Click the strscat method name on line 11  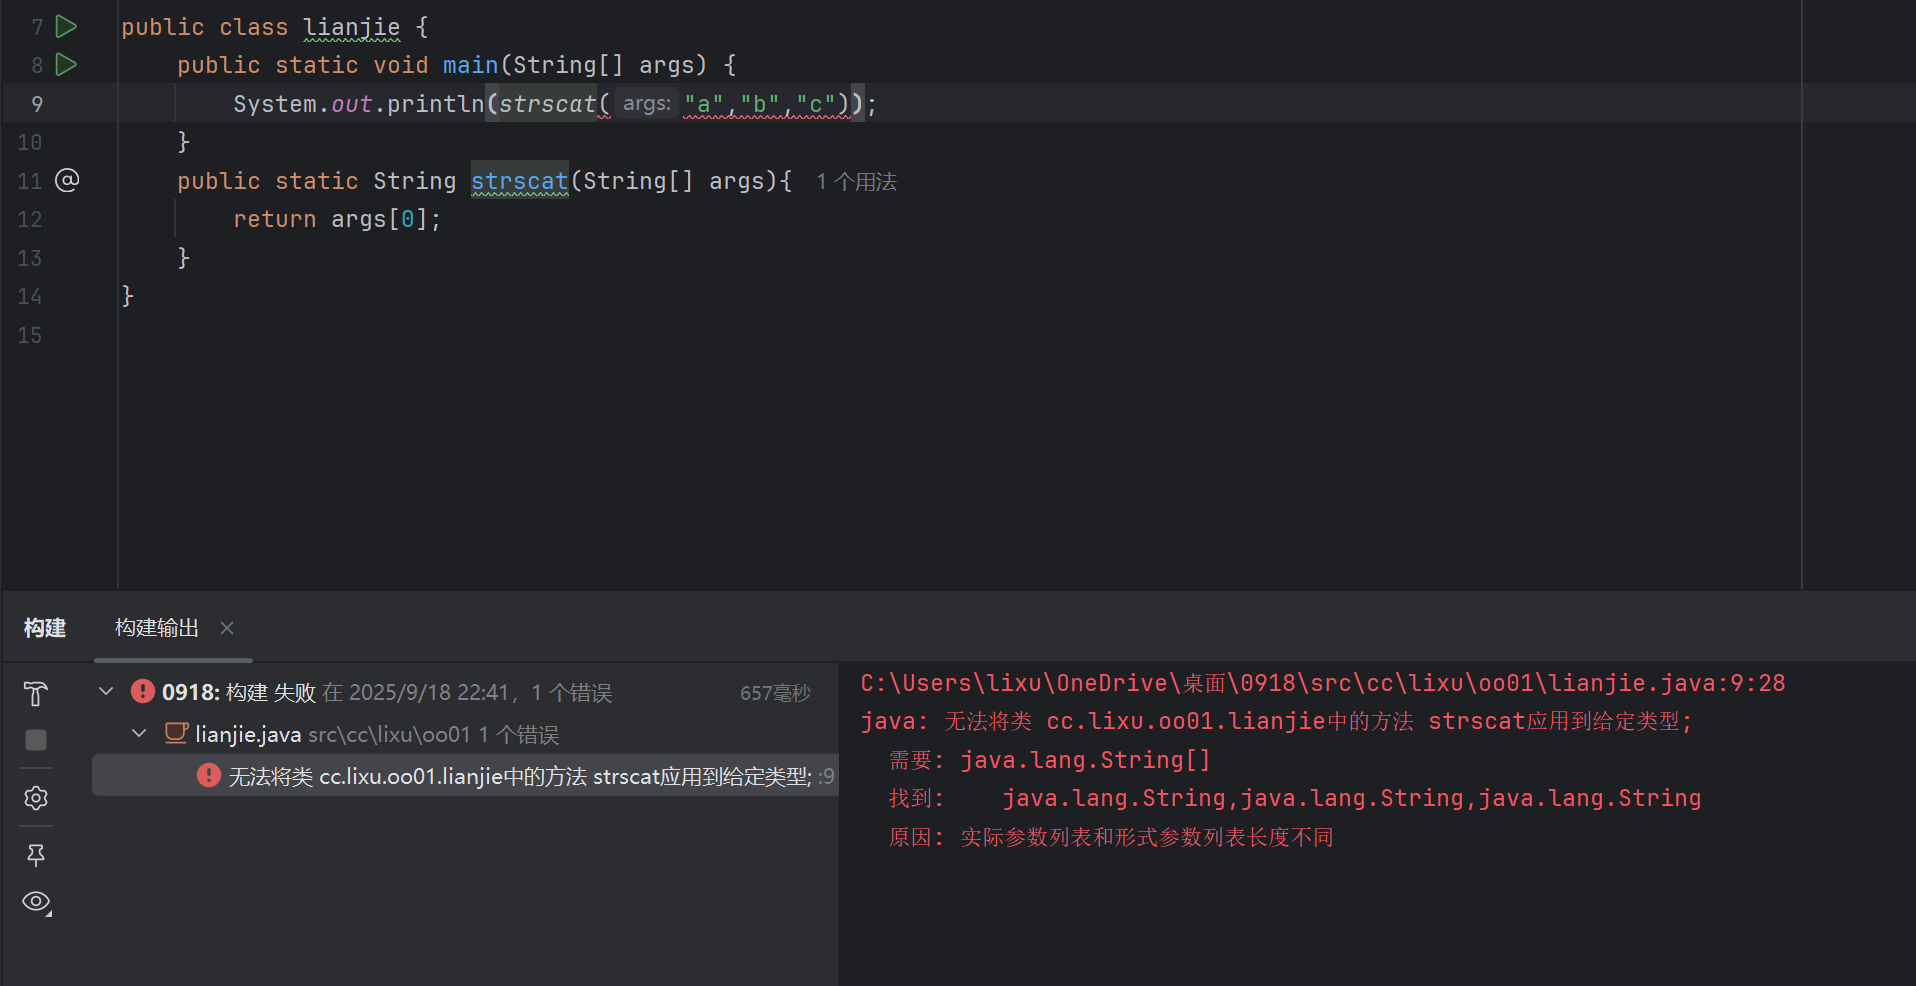(x=519, y=181)
